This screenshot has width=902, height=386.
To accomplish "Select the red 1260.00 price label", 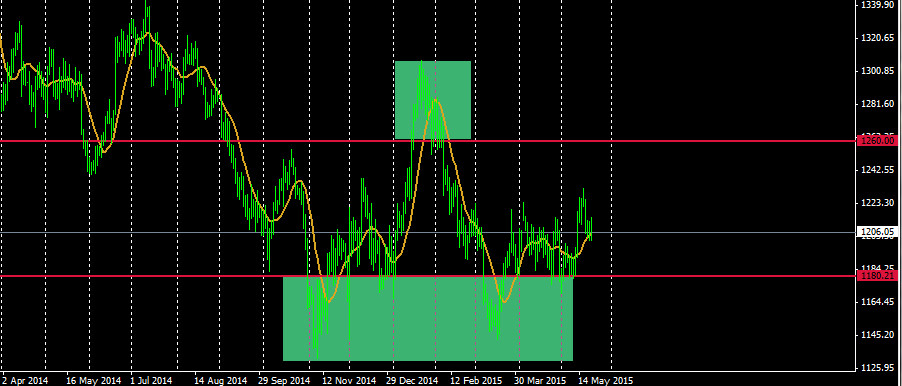I will 878,140.
